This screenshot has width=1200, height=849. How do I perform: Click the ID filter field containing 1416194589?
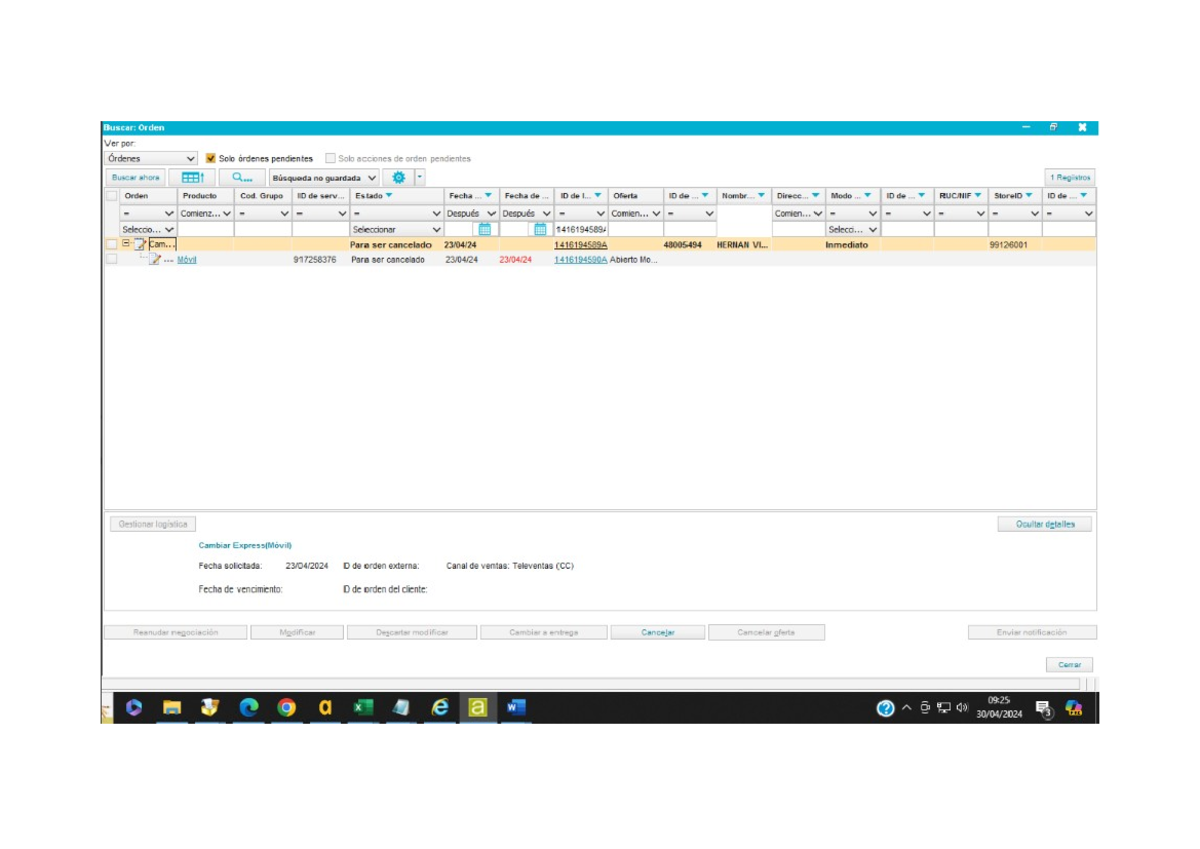581,229
